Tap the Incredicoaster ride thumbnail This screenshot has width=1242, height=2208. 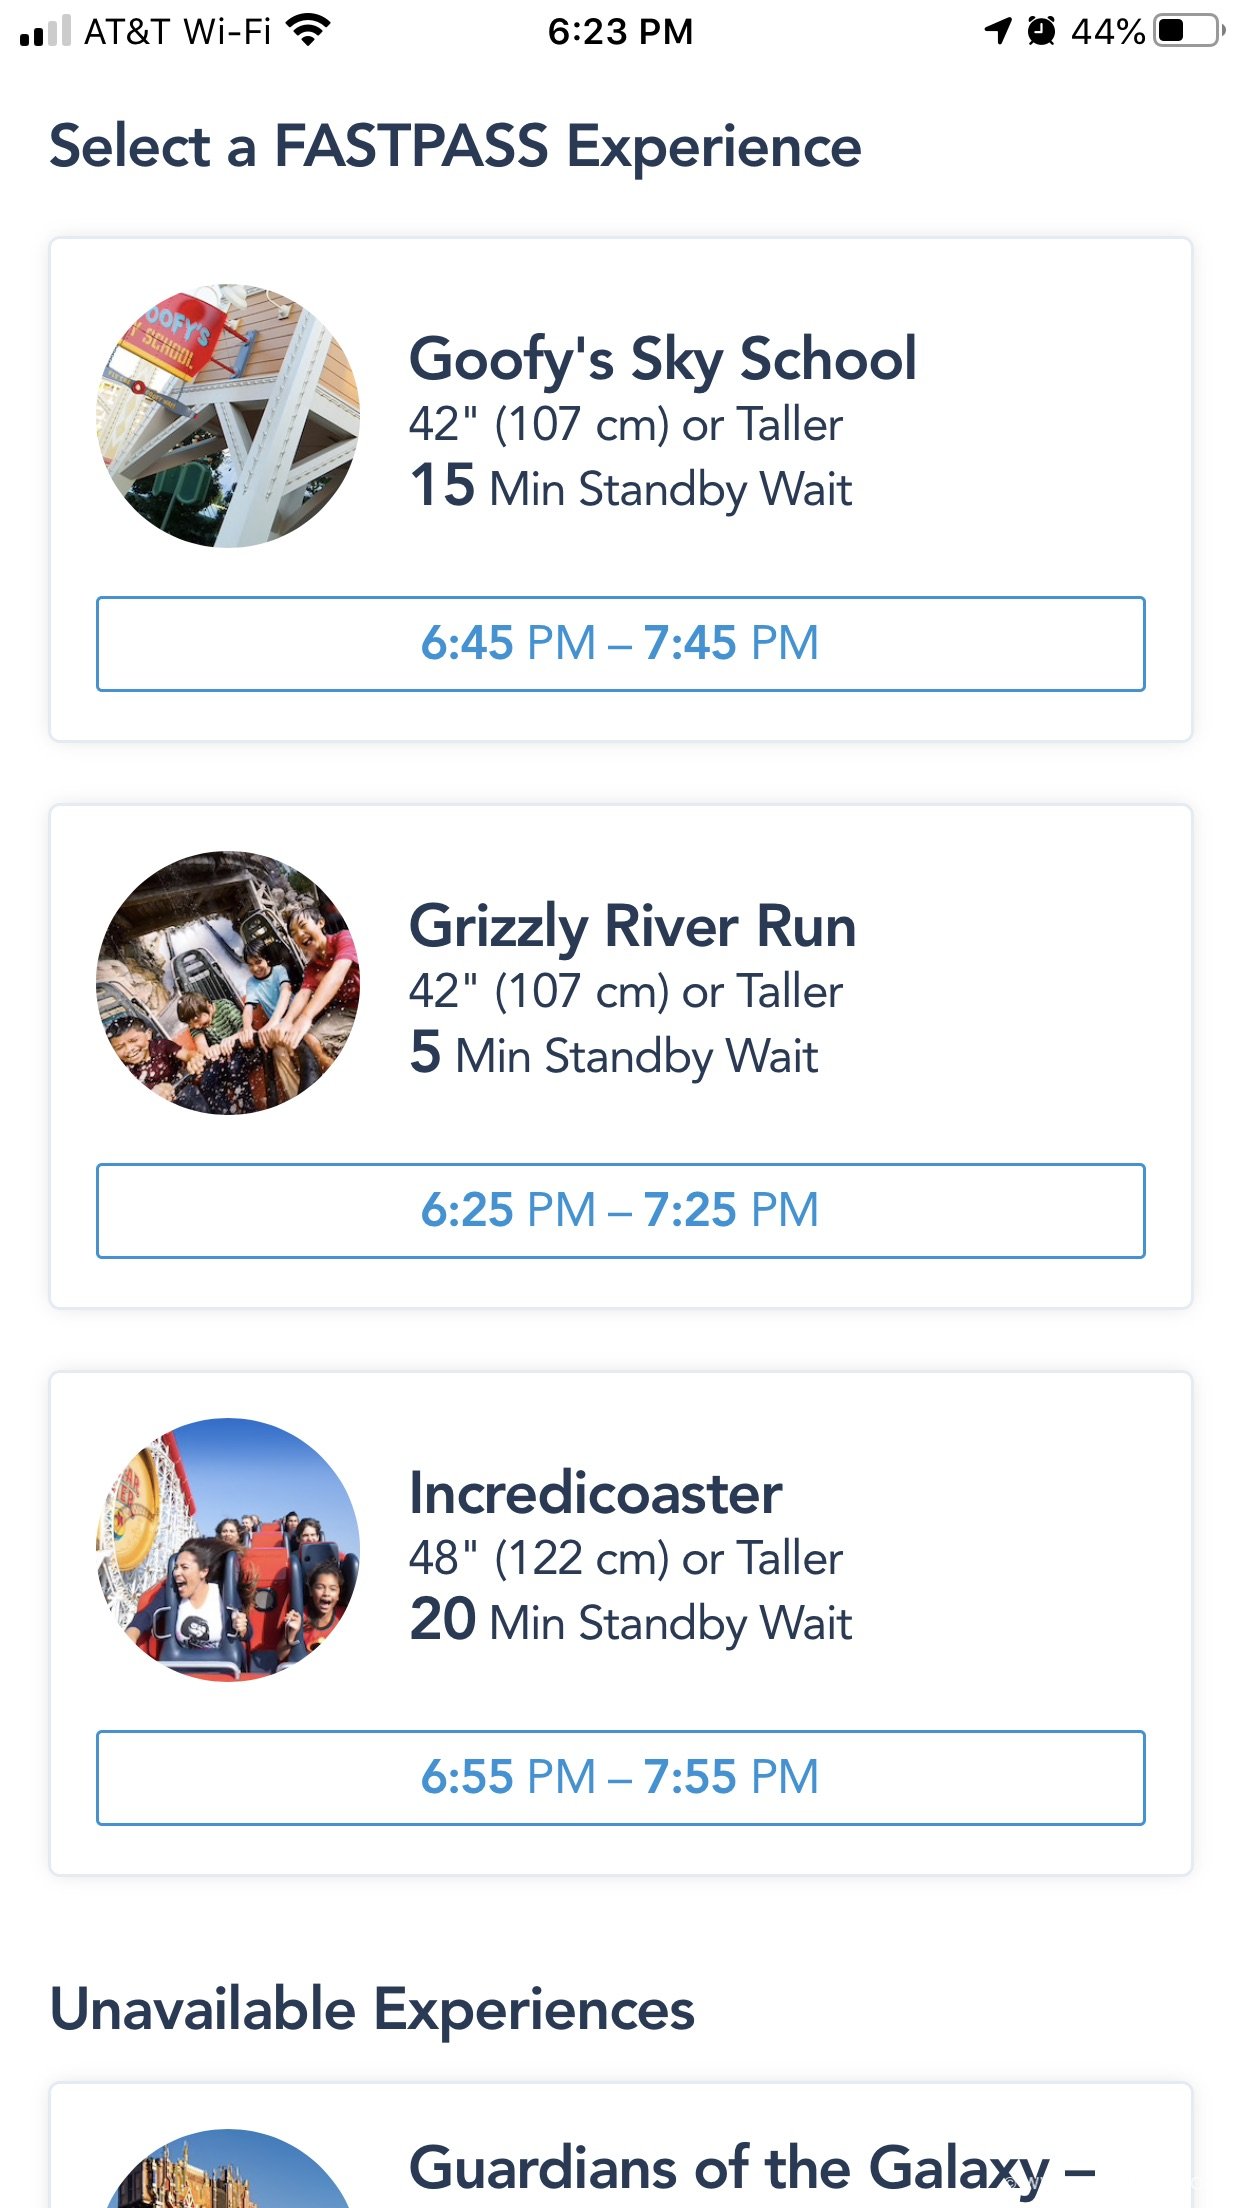coord(228,1550)
